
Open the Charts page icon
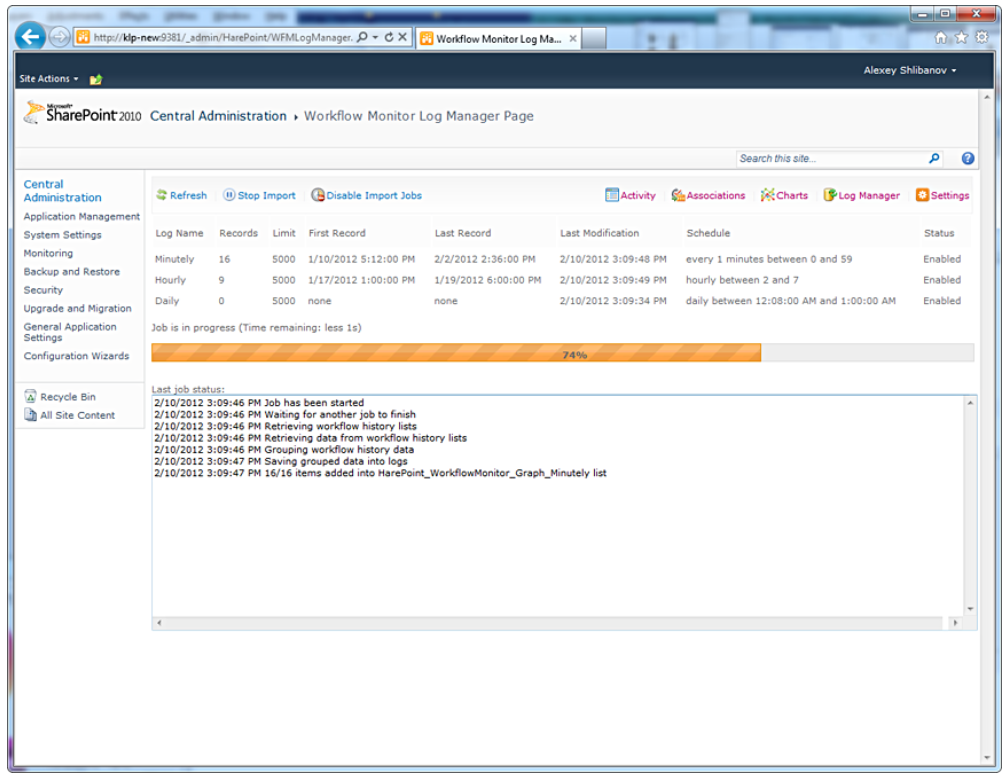767,196
